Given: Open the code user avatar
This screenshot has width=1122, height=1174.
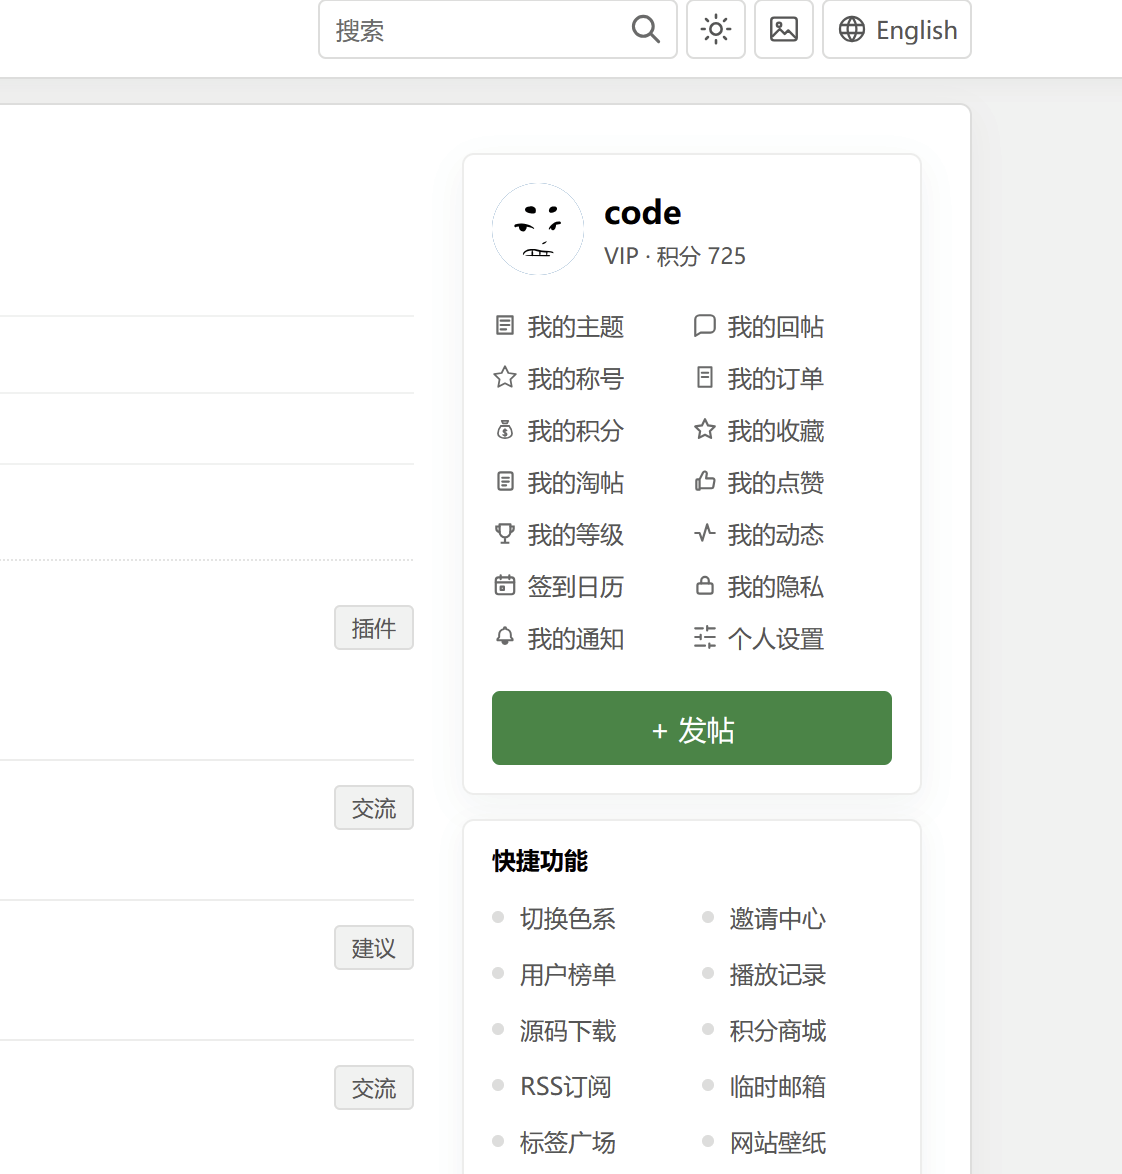Looking at the screenshot, I should pyautogui.click(x=537, y=229).
